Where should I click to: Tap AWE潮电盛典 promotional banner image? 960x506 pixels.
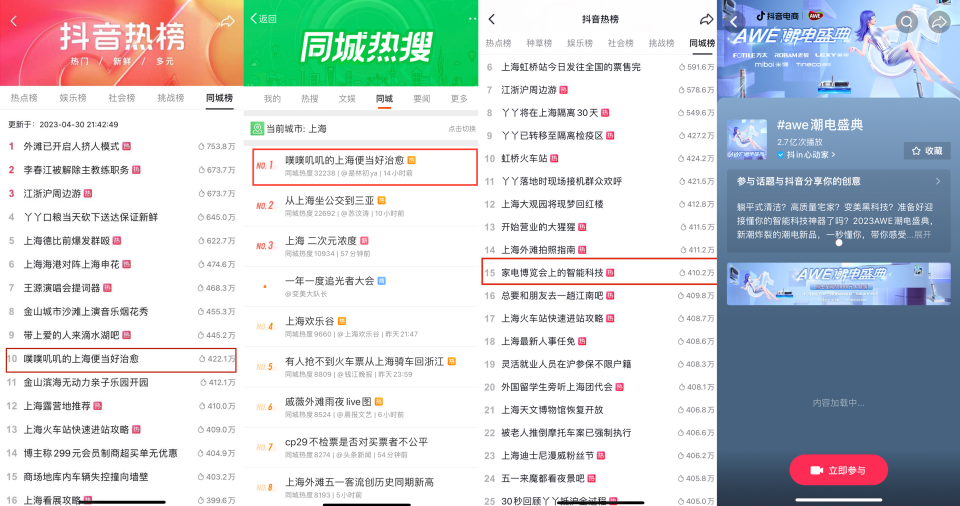(x=838, y=284)
